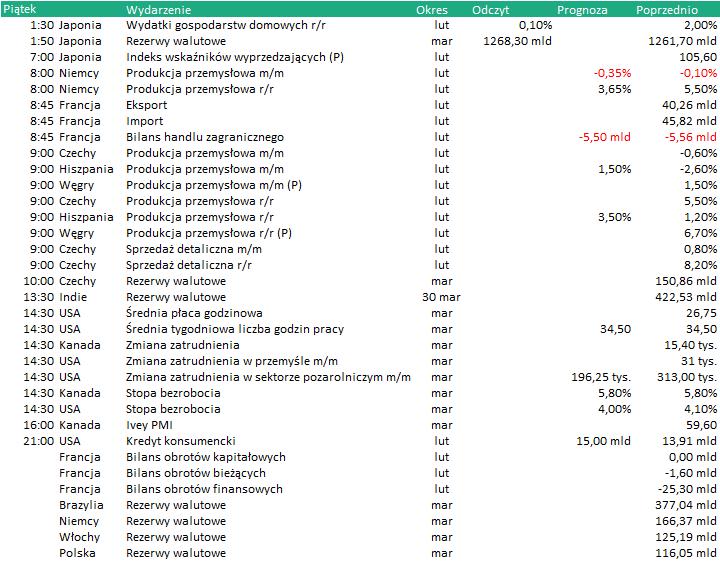720x561 pixels.
Task: Click the red value '-5,56 mld'
Action: coord(691,137)
